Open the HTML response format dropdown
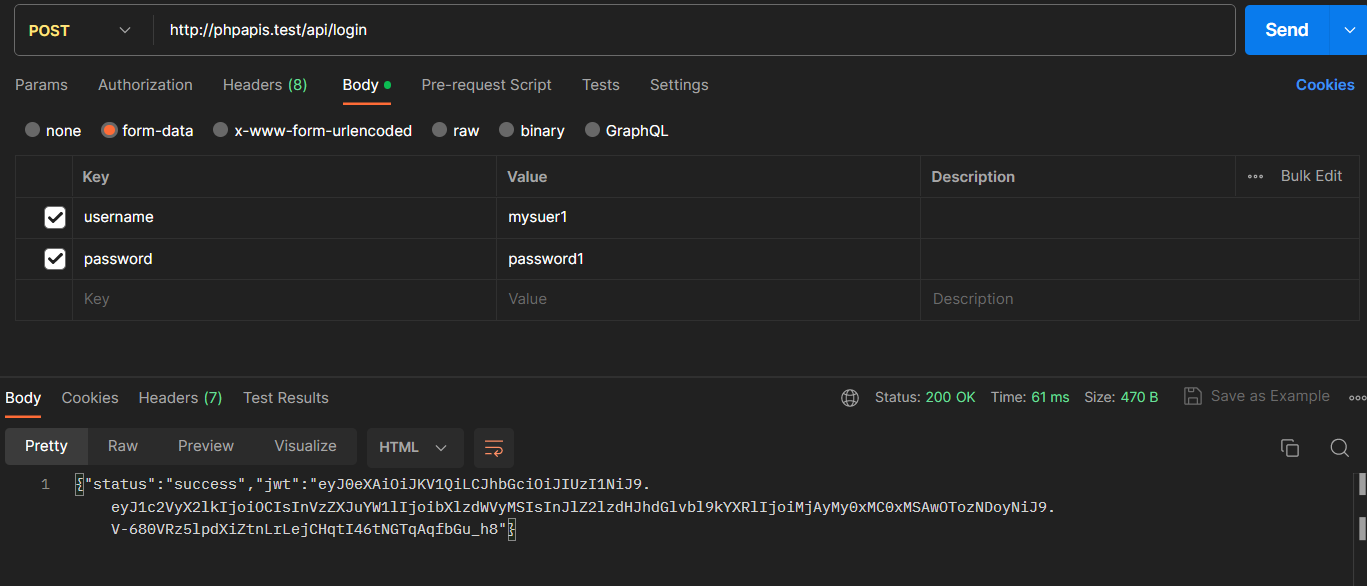1367x586 pixels. coord(415,448)
